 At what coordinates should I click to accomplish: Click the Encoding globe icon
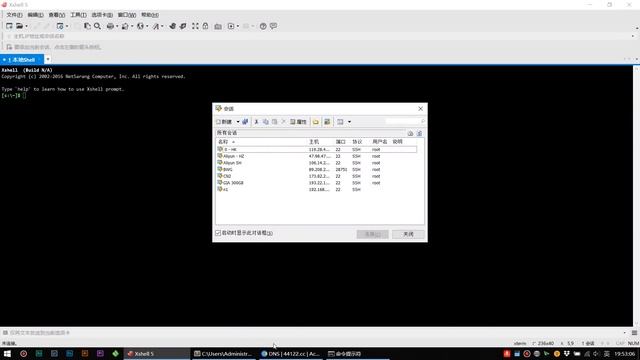tap(140, 26)
